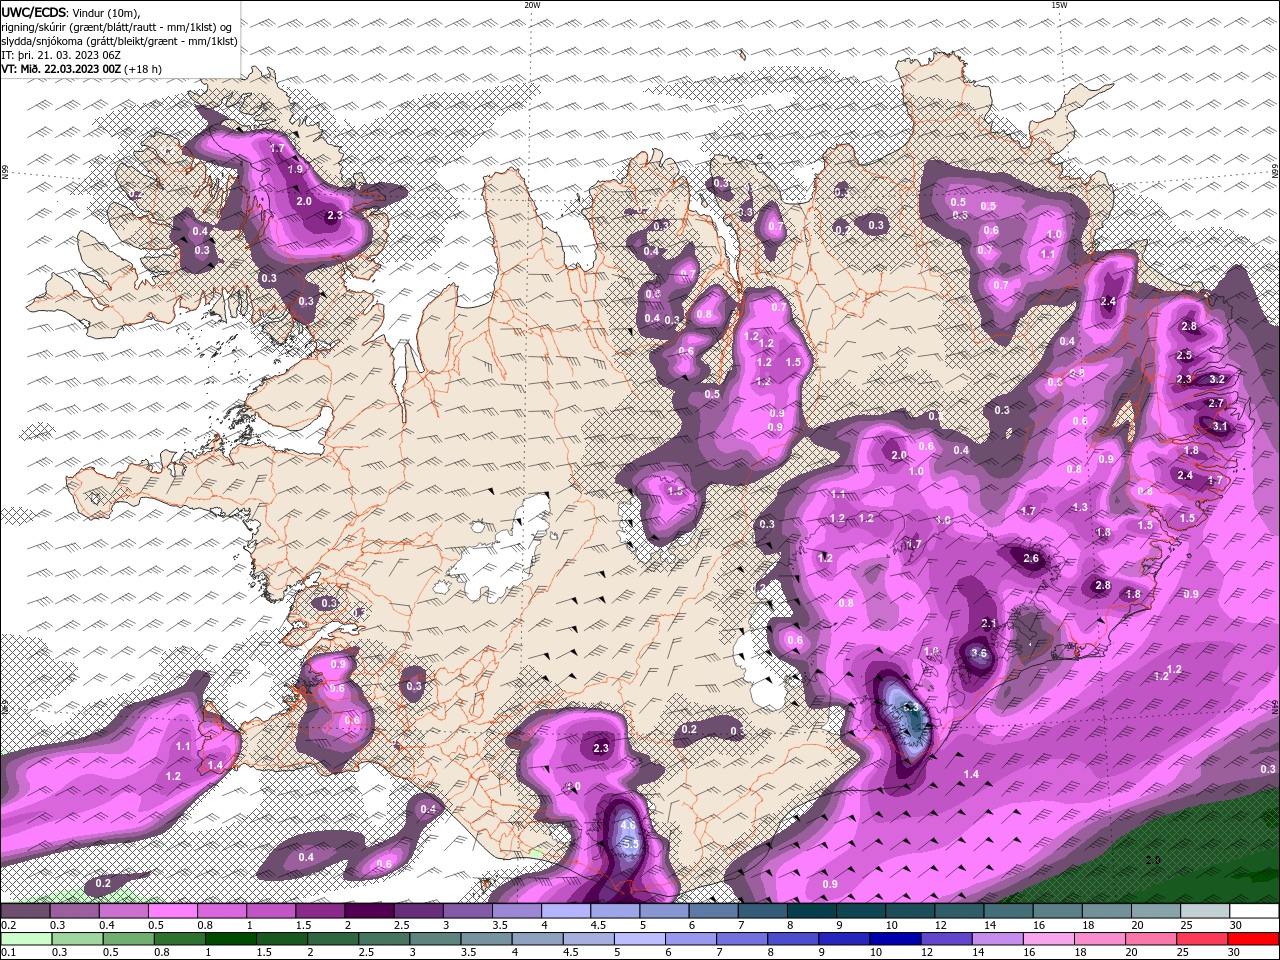Click the navy blue 10 swatch in lower legend
Viewport: 1280px width, 960px height.
tap(896, 939)
